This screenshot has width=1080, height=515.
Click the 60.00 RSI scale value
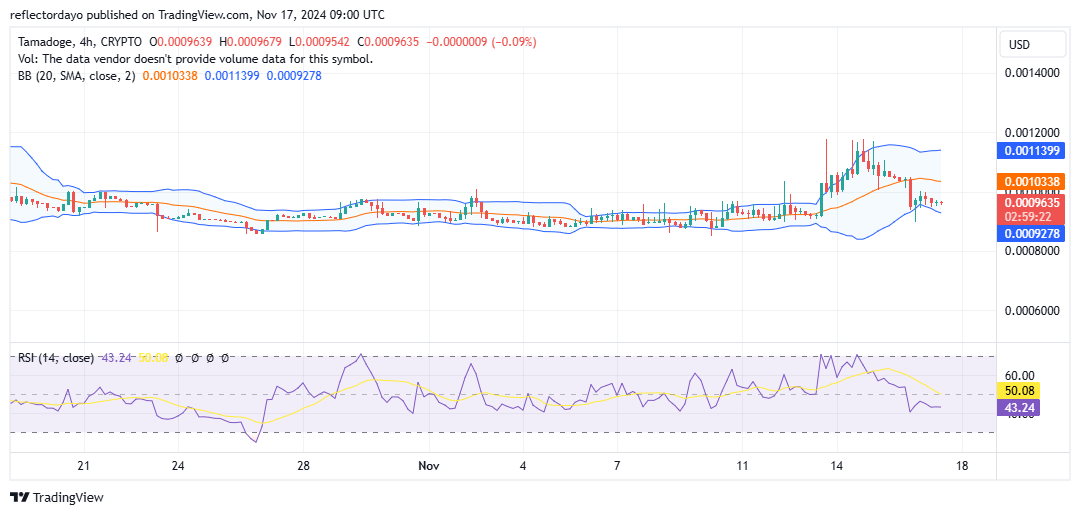pos(1020,375)
